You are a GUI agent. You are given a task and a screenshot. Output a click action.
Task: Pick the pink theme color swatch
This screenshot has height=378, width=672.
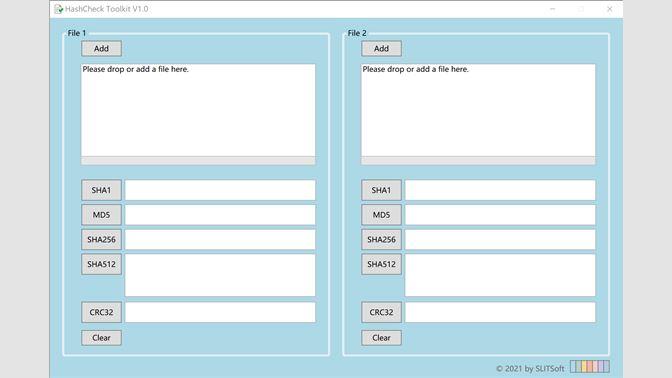[x=596, y=366]
